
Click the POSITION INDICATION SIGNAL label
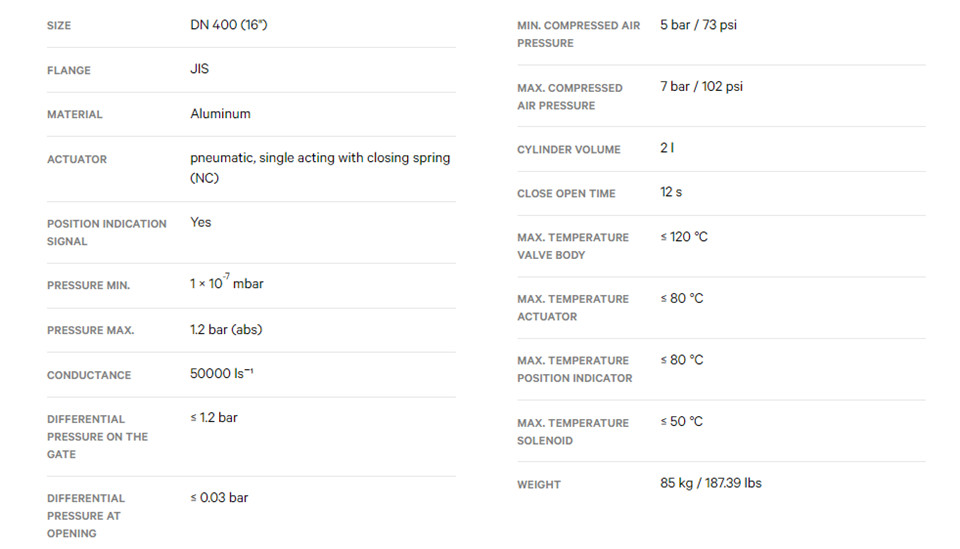coord(107,233)
